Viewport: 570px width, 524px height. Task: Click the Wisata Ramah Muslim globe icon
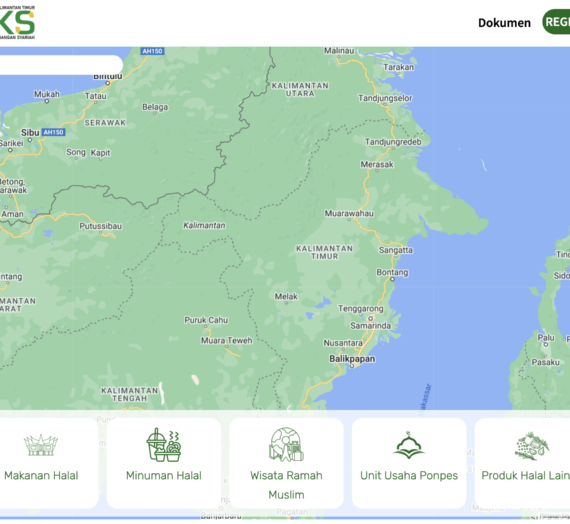286,444
